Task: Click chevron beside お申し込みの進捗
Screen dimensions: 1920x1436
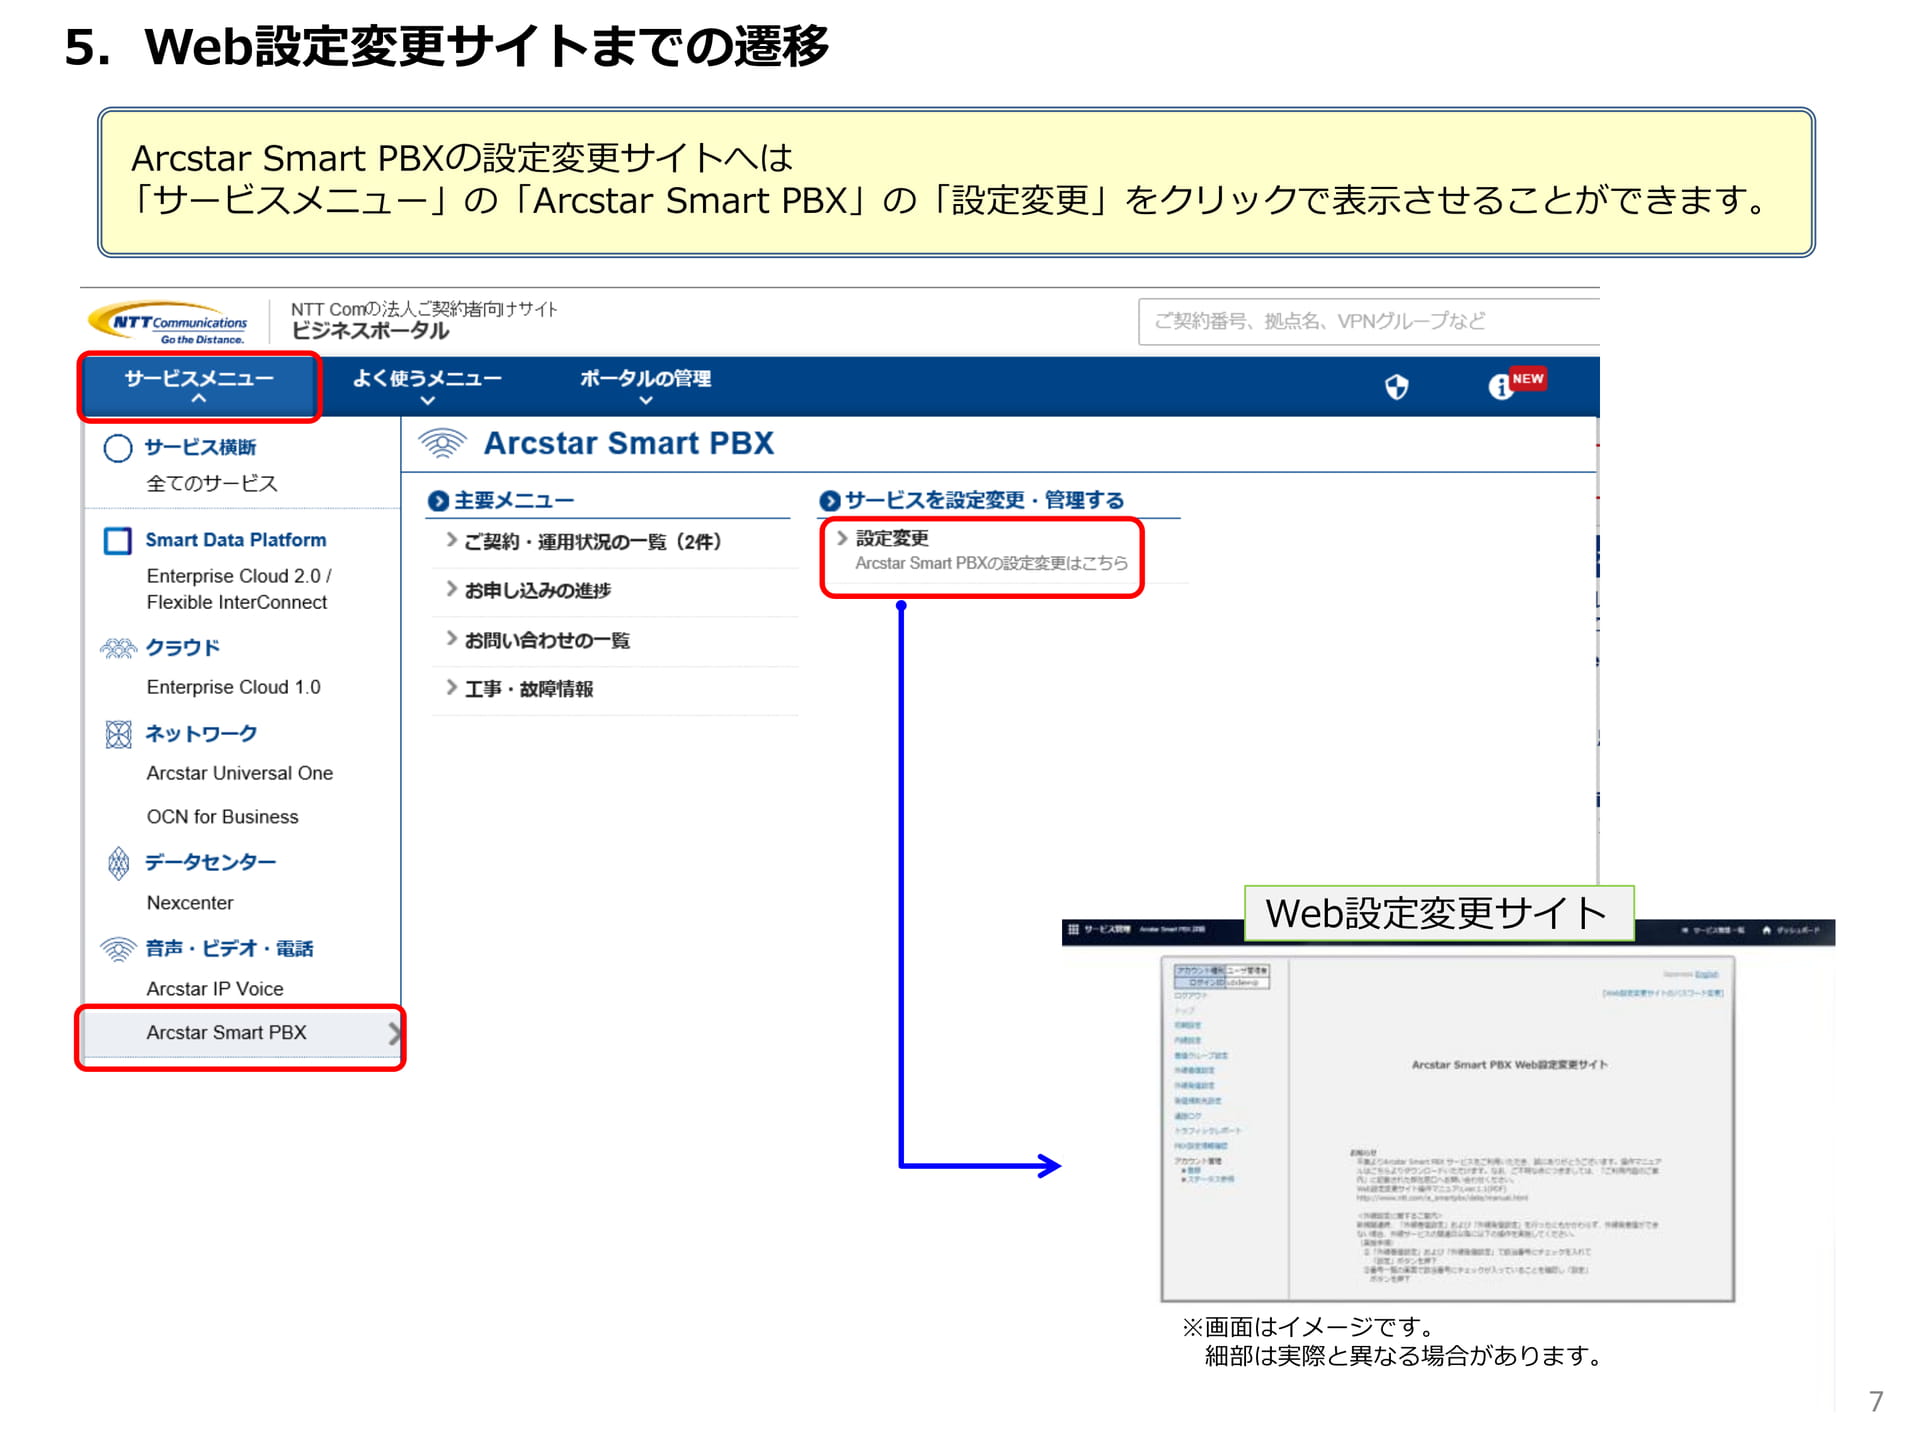Action: (452, 589)
